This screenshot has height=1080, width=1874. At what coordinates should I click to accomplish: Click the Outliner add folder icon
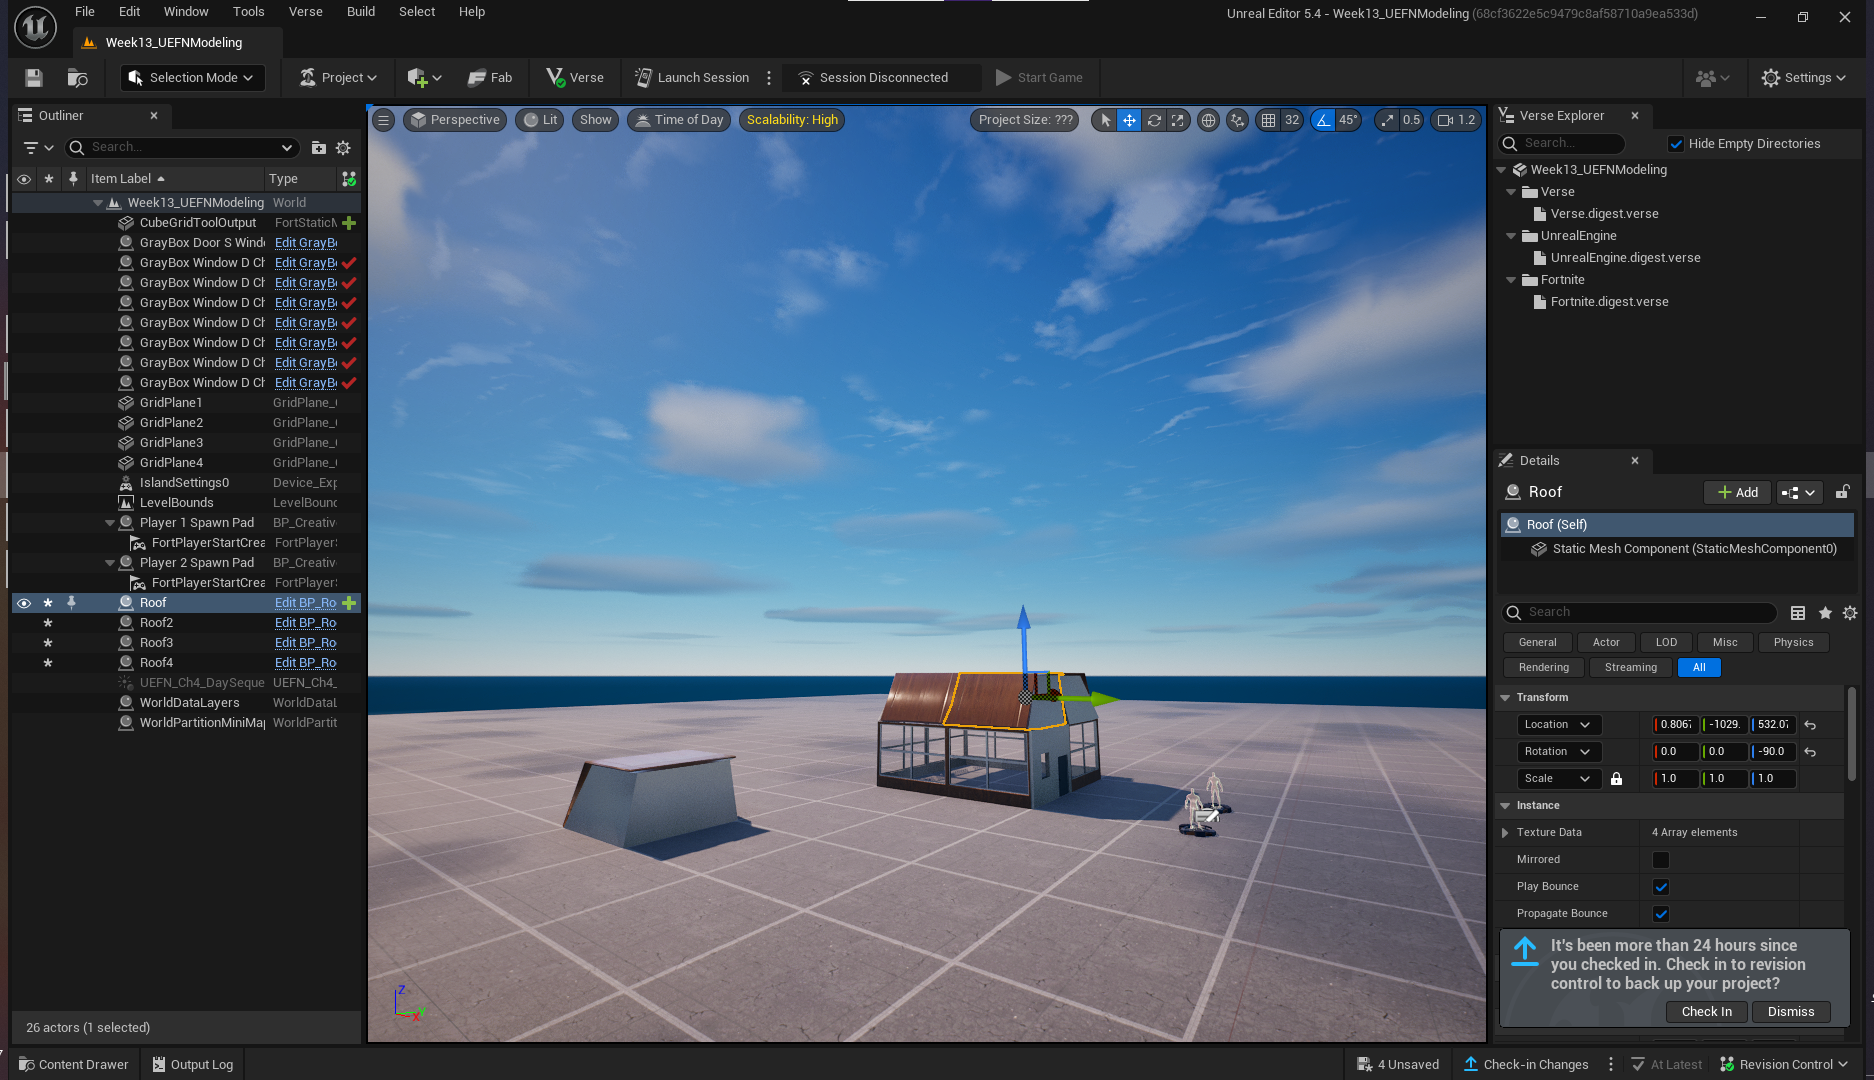(318, 148)
